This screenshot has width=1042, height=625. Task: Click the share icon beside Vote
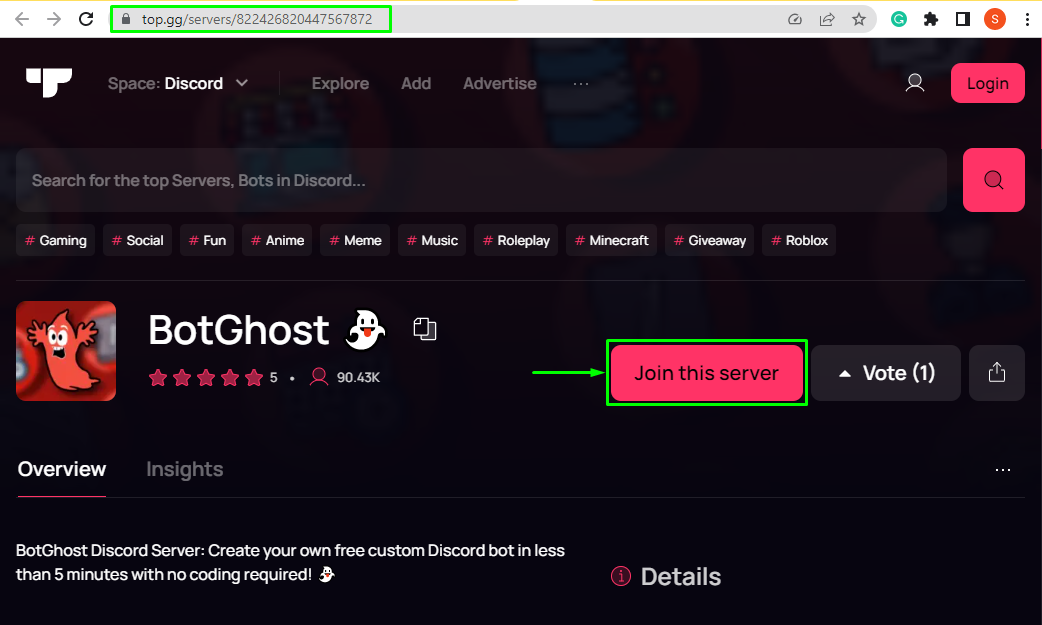click(x=997, y=372)
